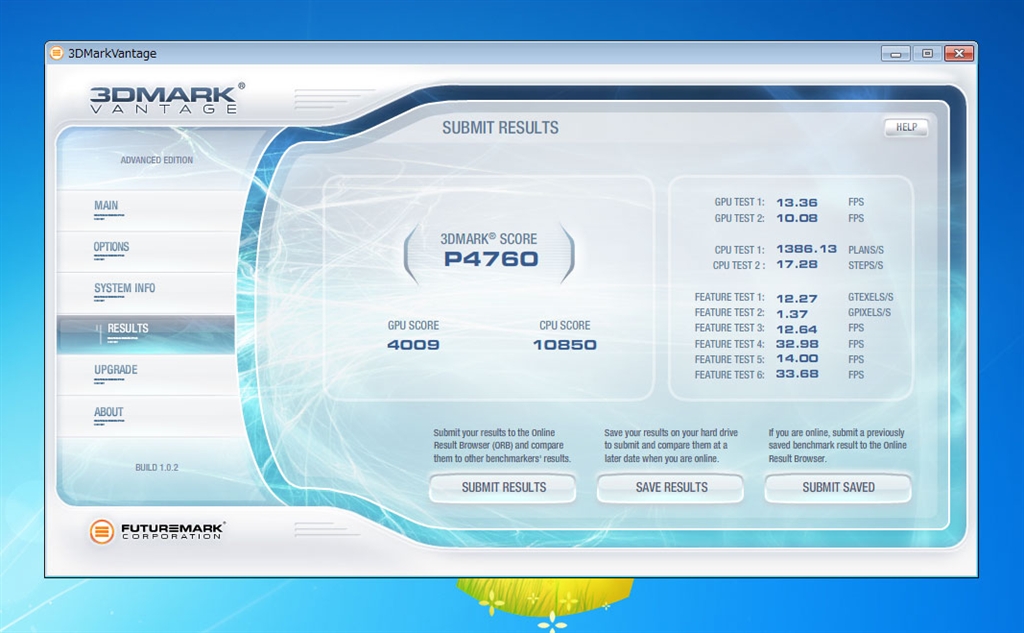Click the Feature Test 6 value 33.68
The image size is (1024, 633).
pyautogui.click(x=797, y=374)
